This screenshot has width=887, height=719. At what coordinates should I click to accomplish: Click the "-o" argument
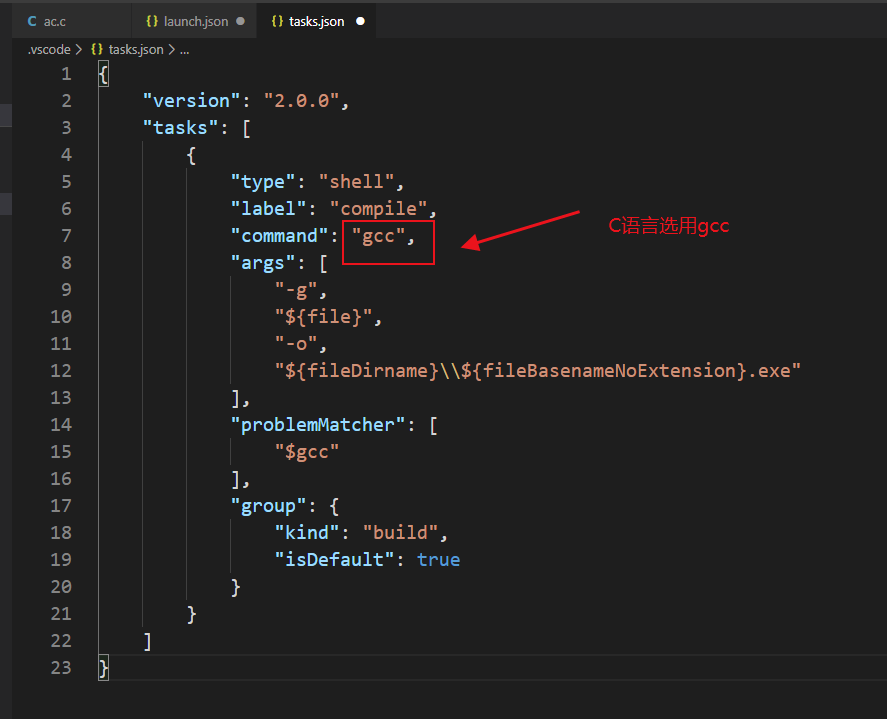[296, 344]
